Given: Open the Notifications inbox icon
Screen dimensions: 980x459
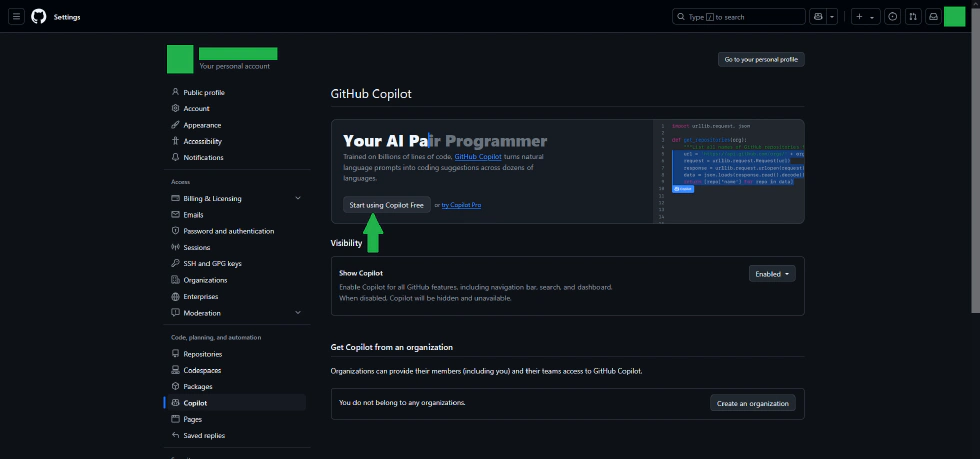Looking at the screenshot, I should click(932, 17).
